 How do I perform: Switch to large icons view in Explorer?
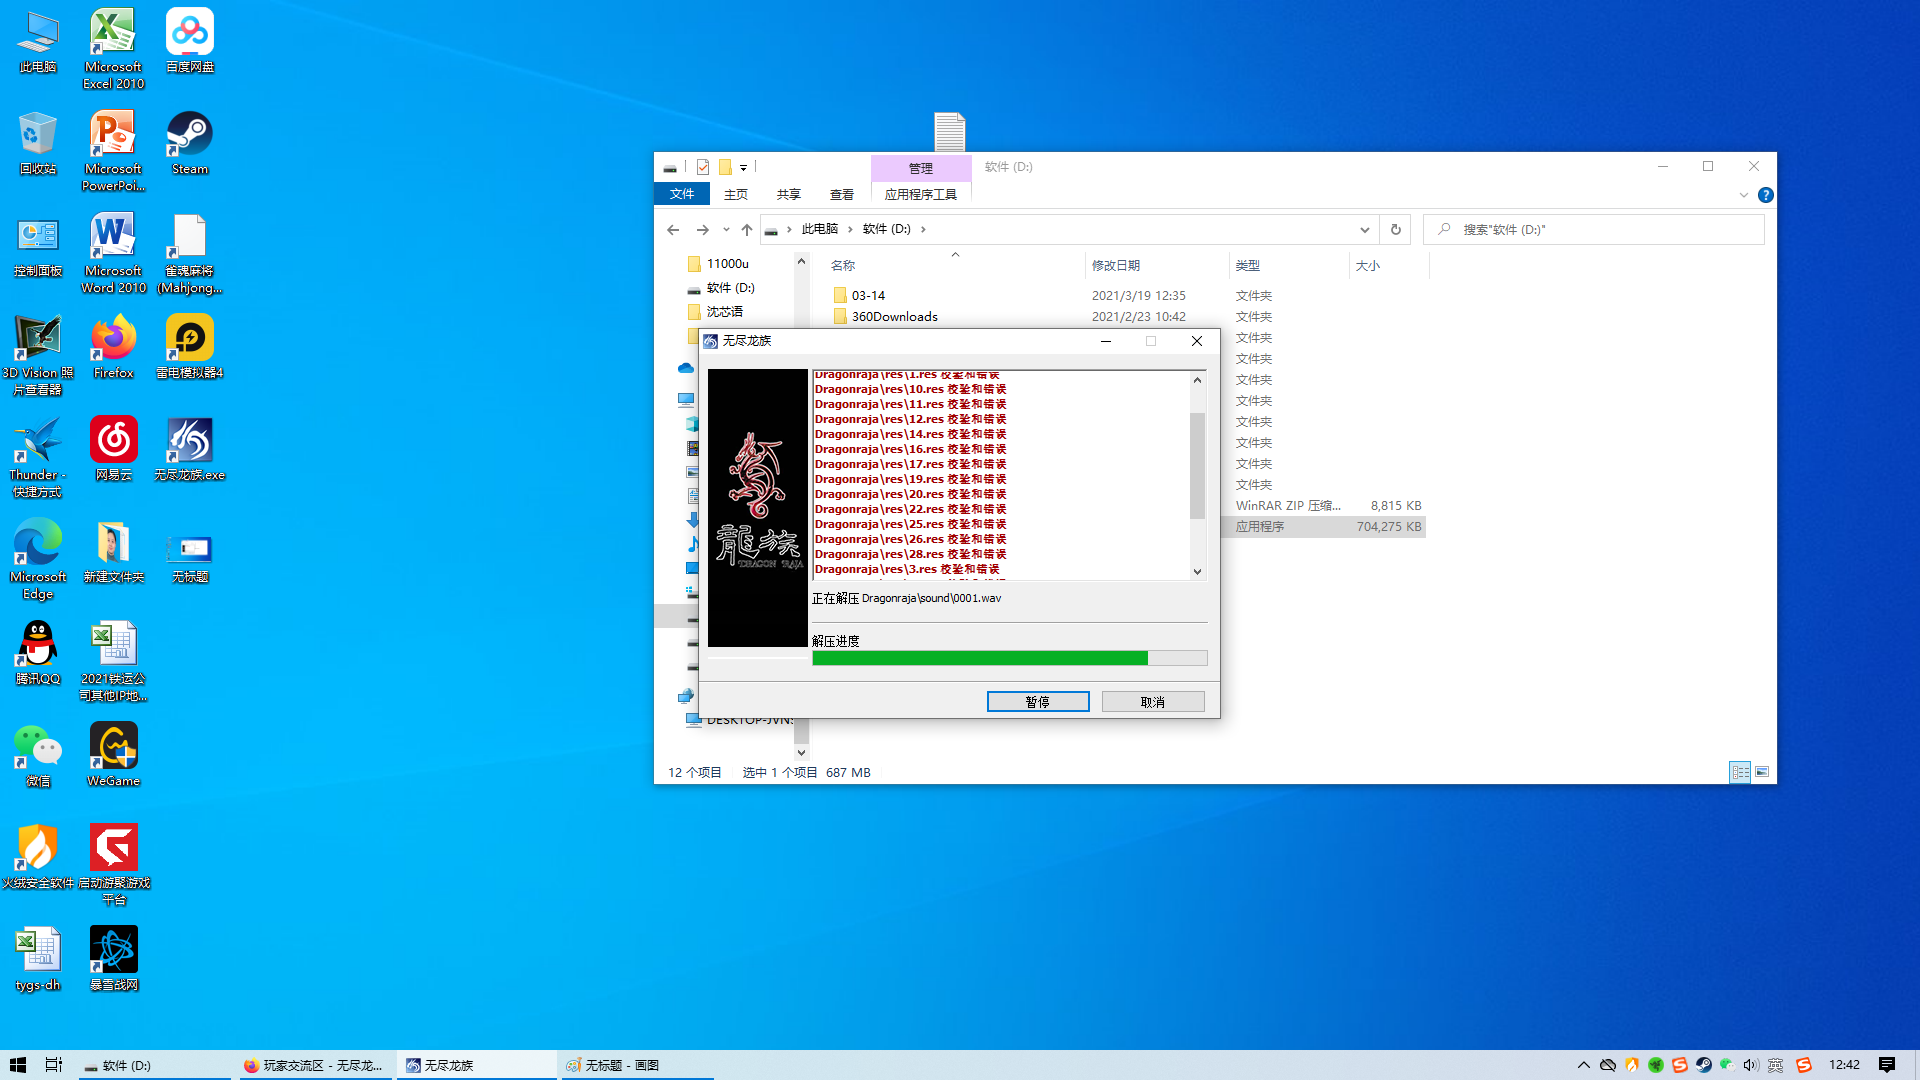1762,772
